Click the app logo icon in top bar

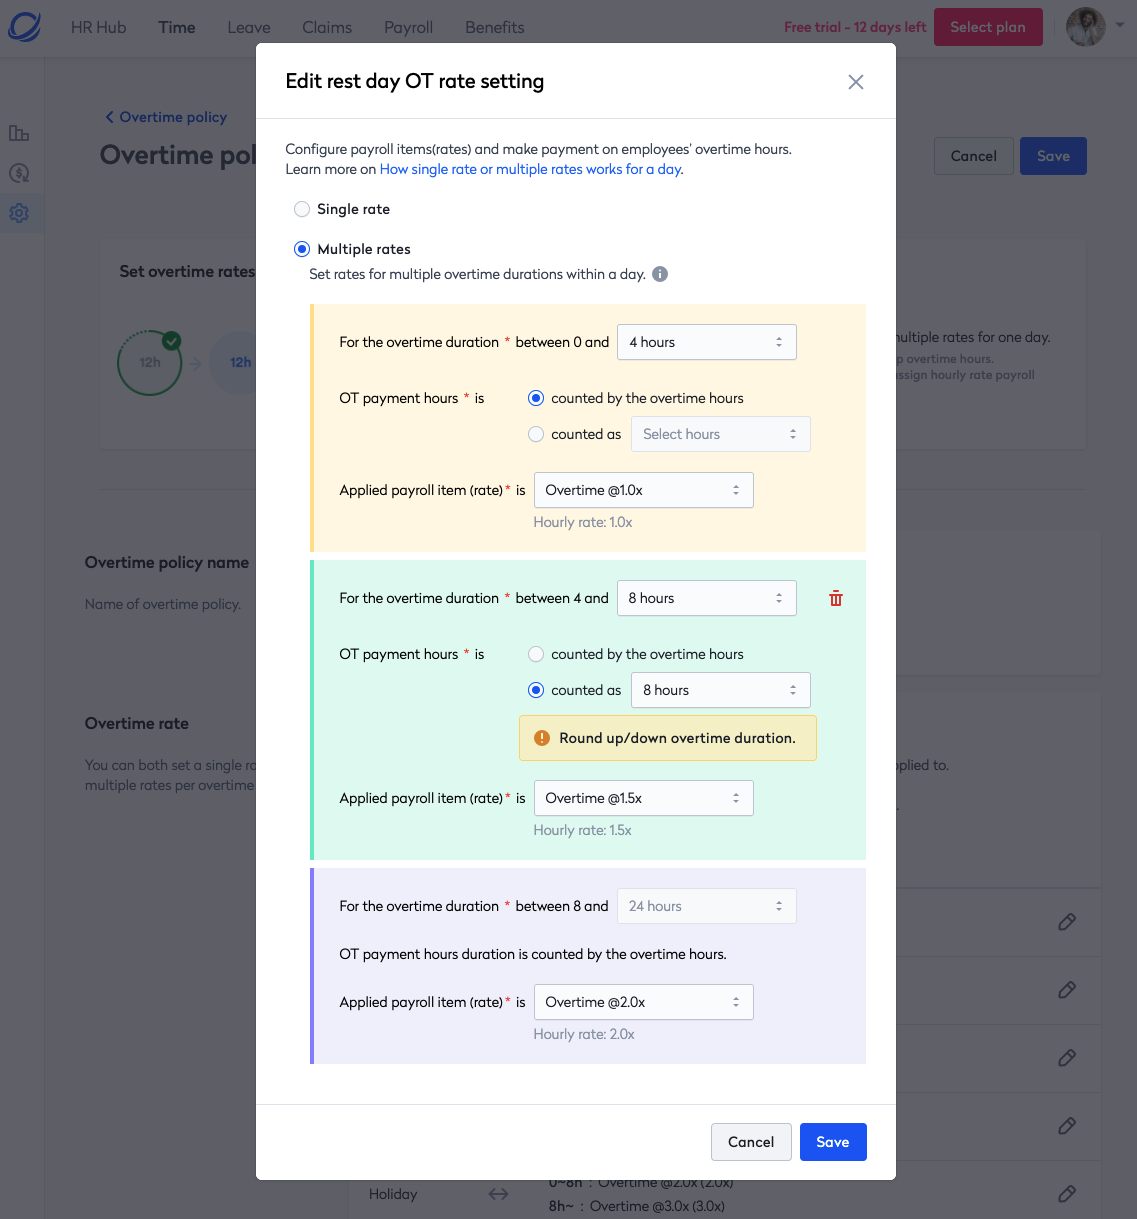(24, 27)
